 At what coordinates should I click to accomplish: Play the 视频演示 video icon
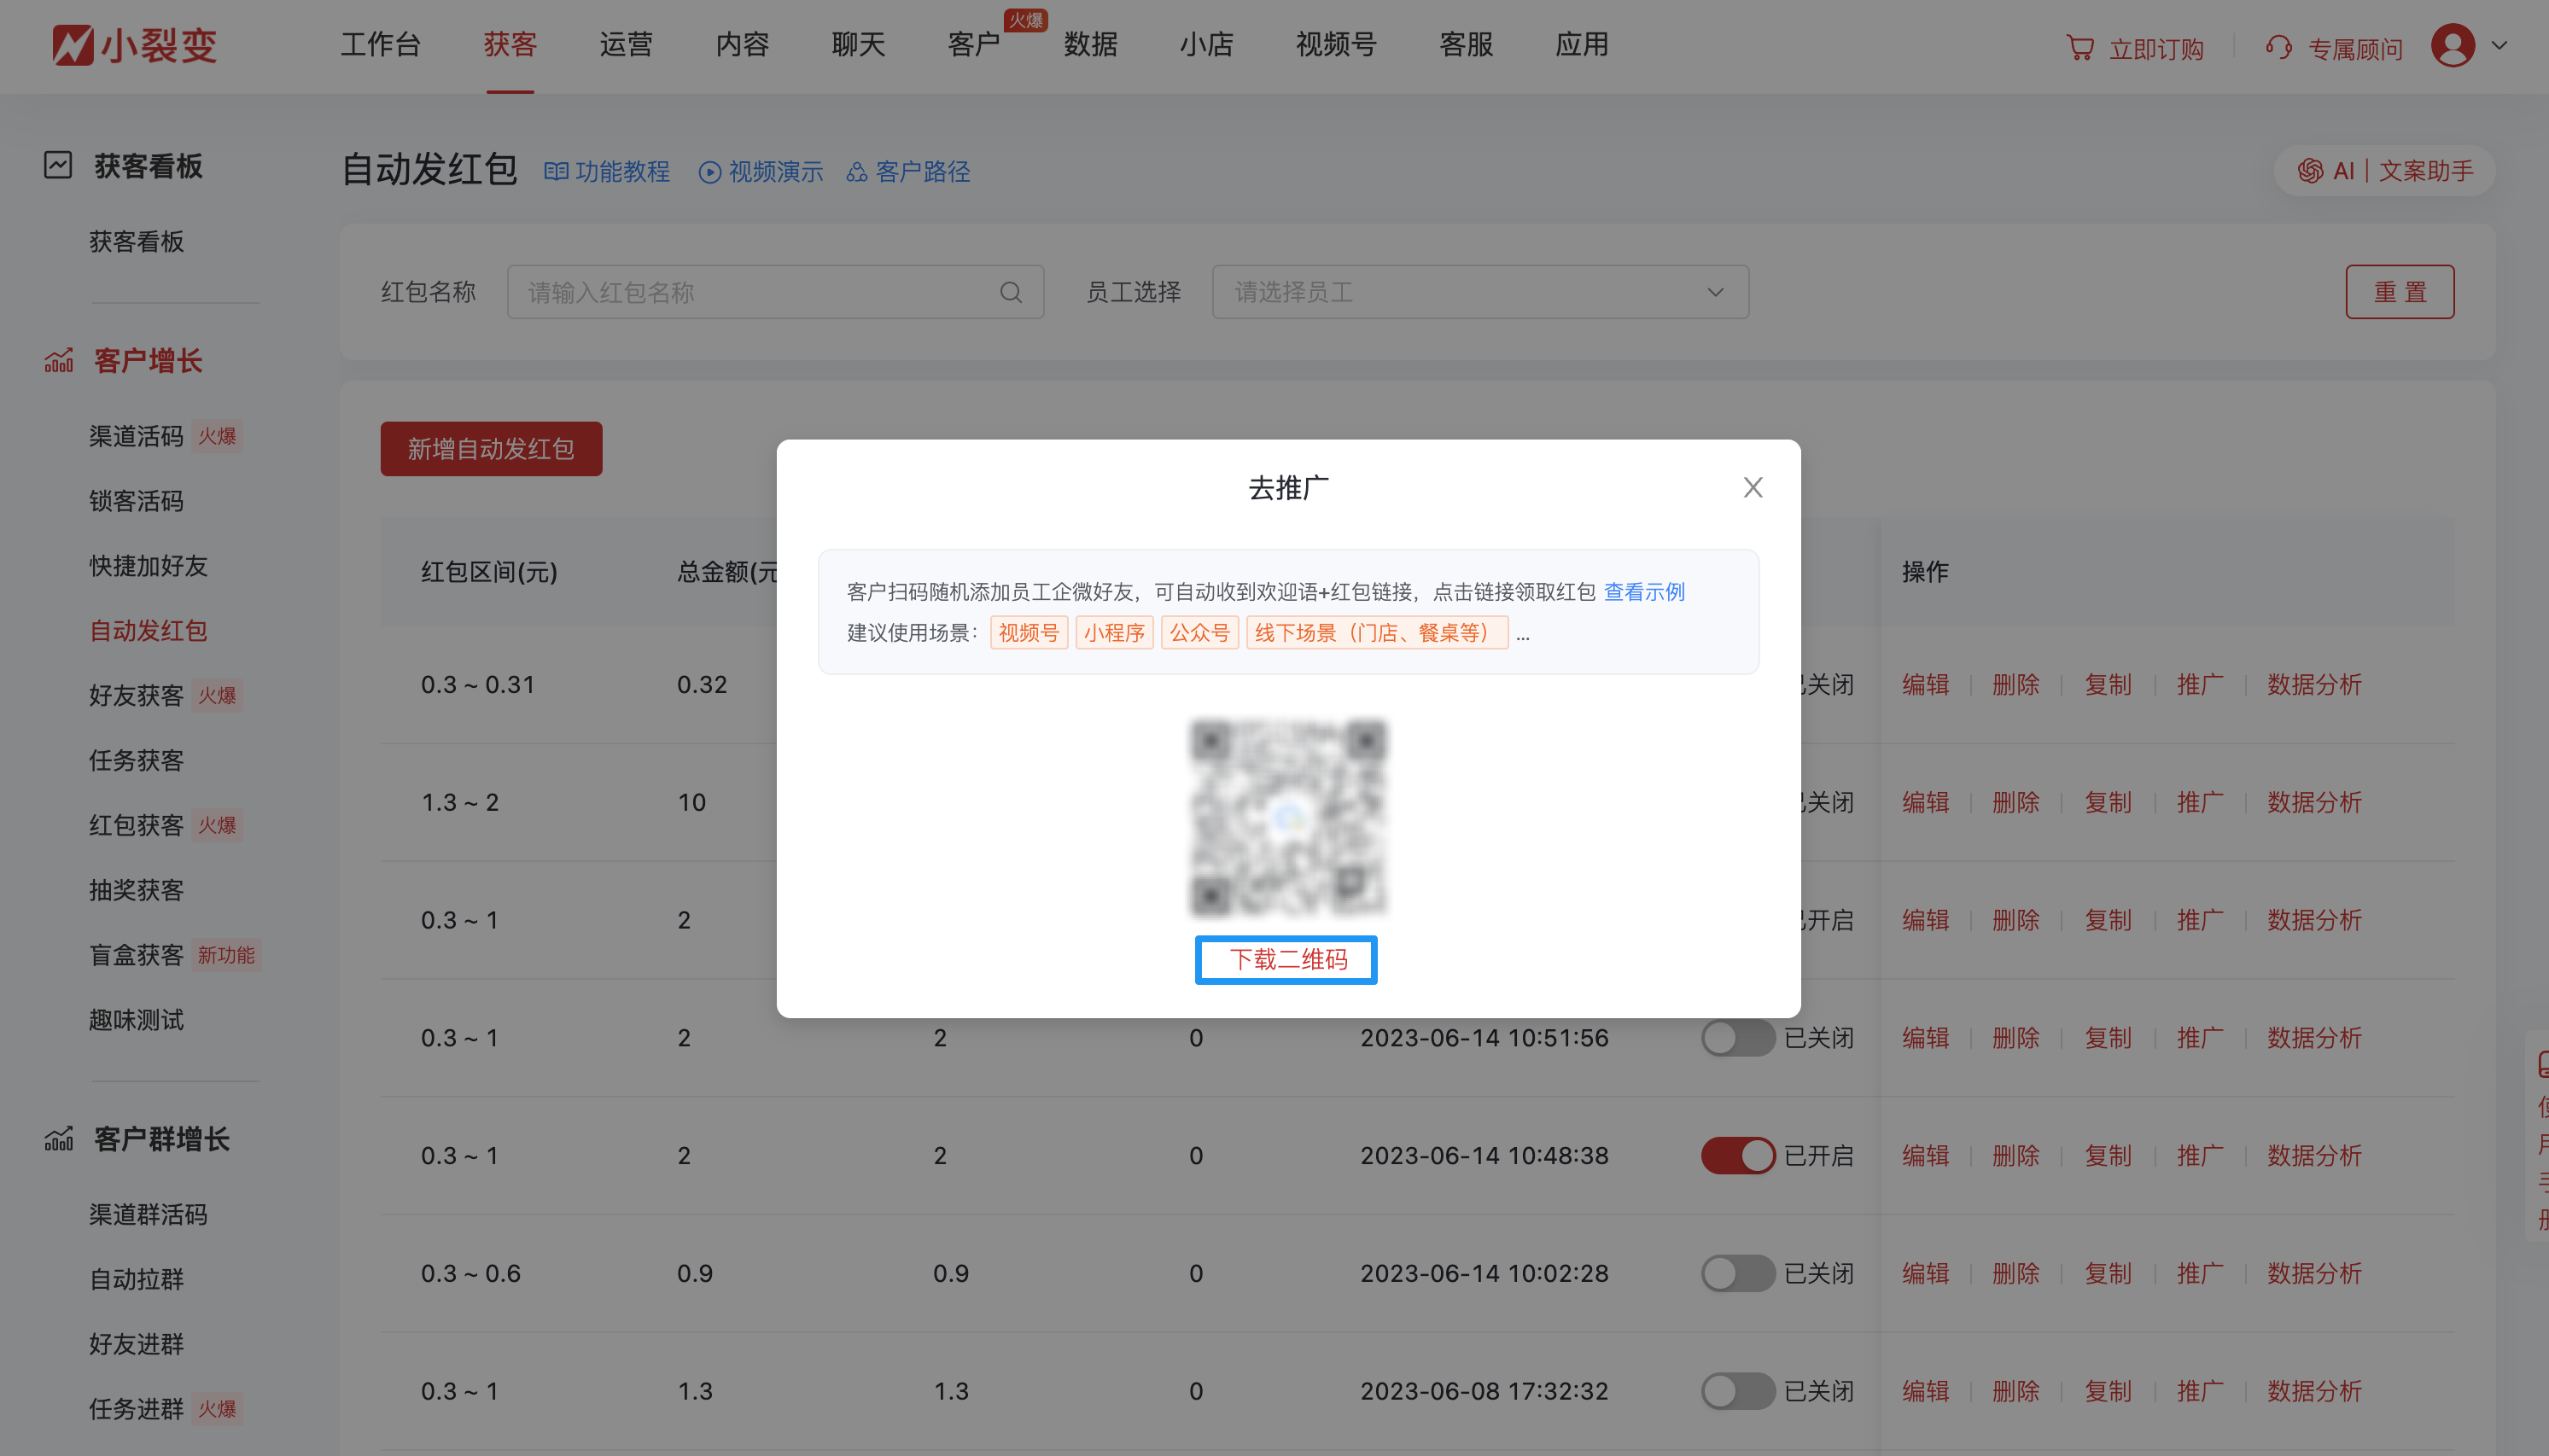click(709, 172)
